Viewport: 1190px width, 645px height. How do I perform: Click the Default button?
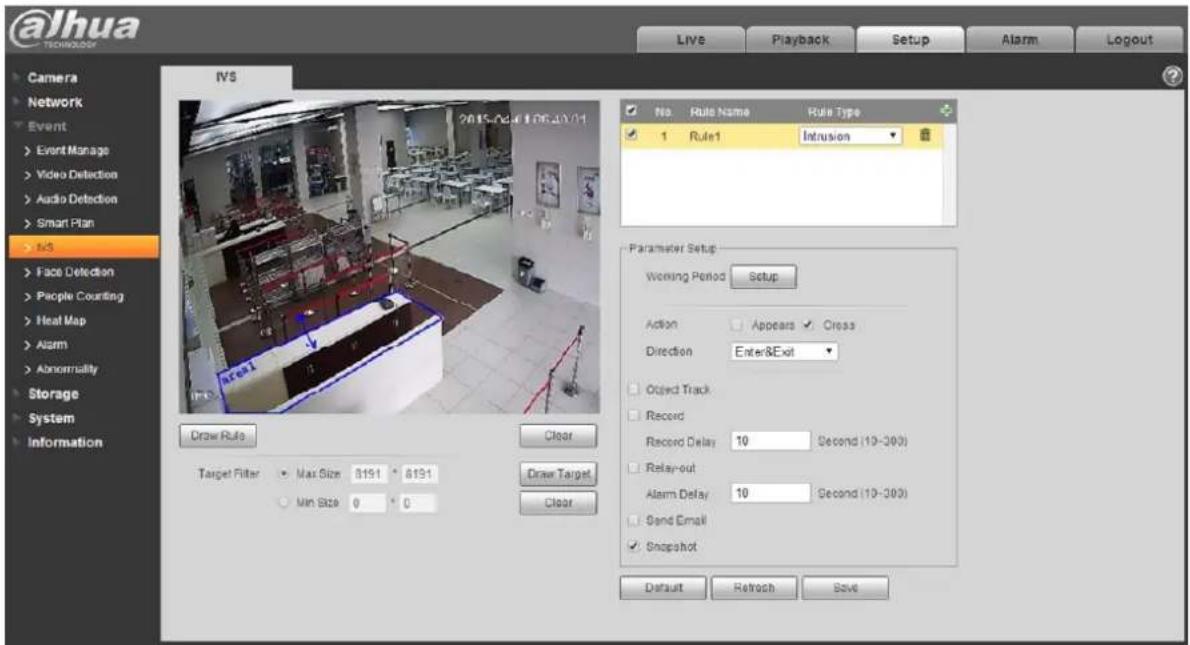(663, 587)
